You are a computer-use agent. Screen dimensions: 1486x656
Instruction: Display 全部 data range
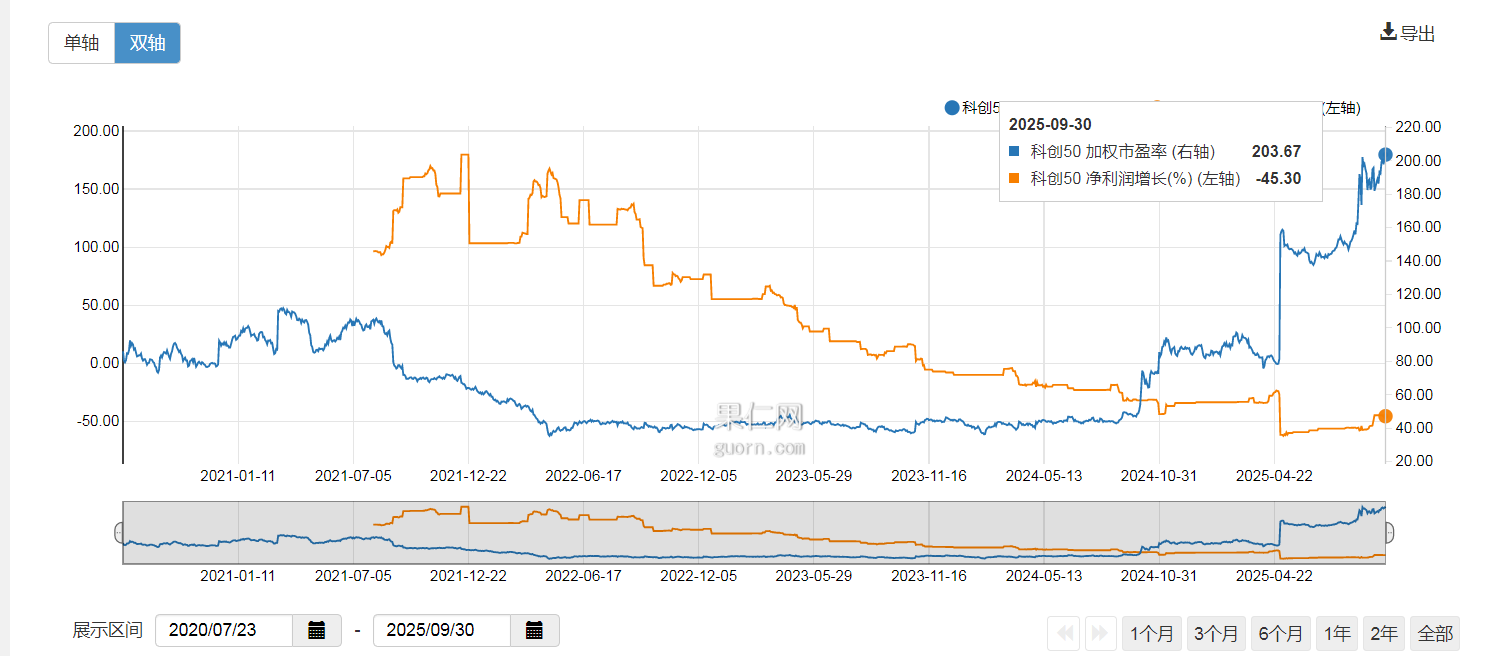pyautogui.click(x=1435, y=633)
